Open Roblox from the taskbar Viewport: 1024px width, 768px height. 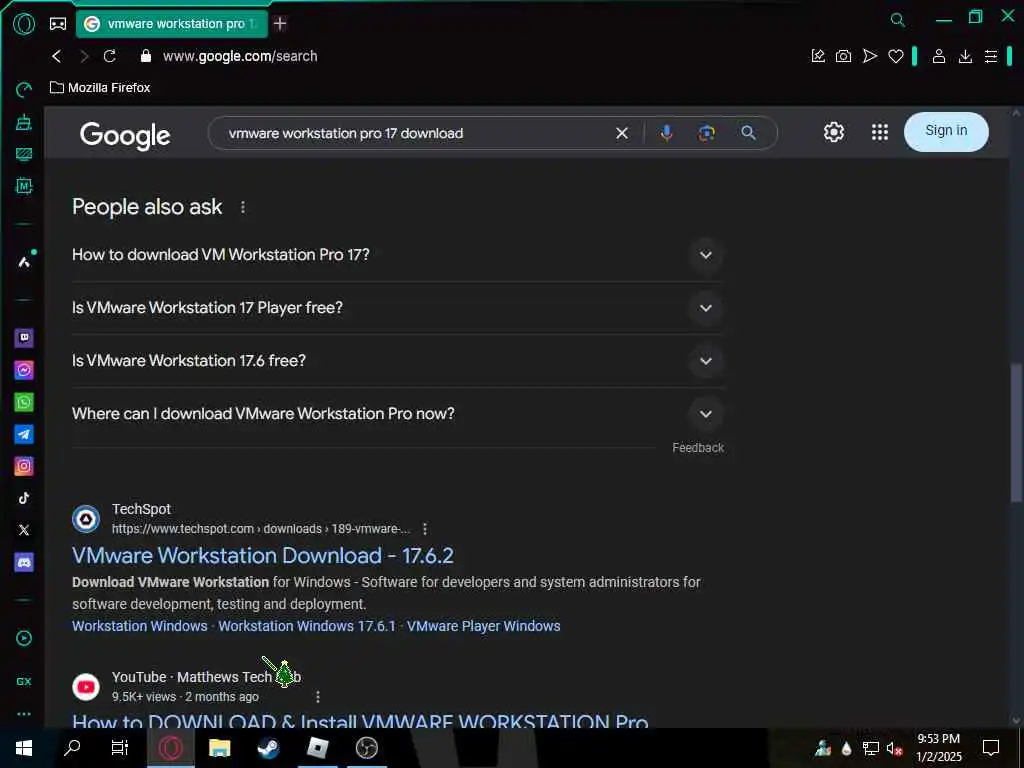tap(317, 748)
